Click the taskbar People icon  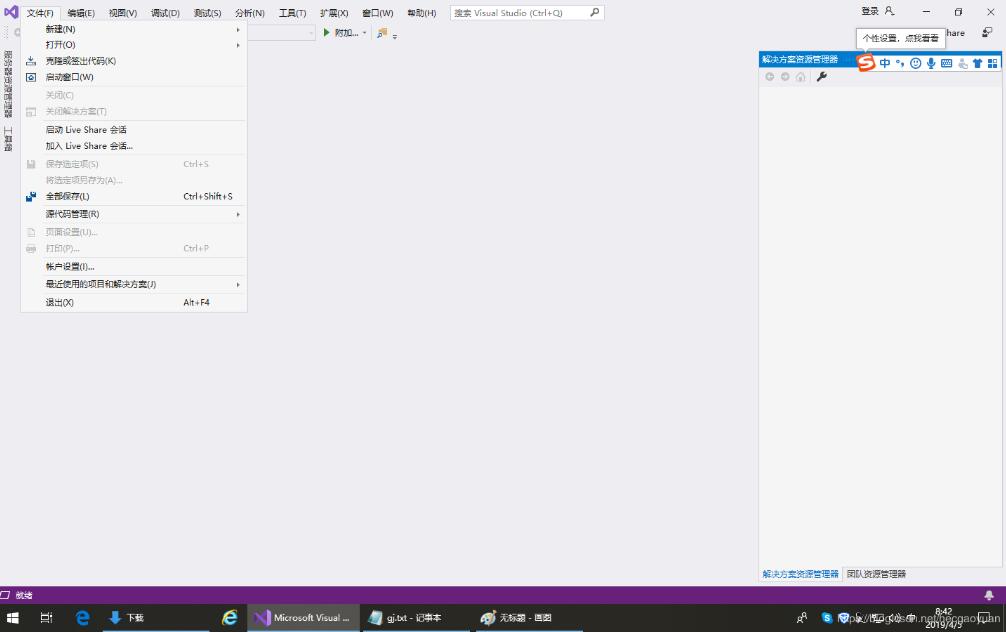[802, 618]
